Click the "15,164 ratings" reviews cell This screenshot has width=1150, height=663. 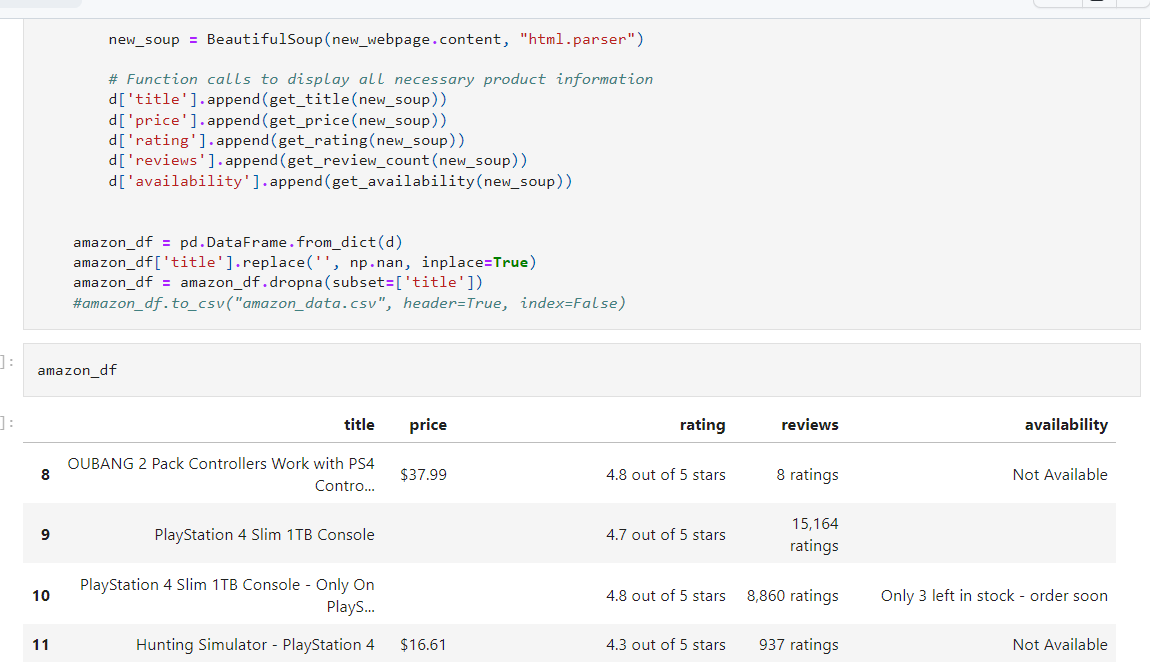click(813, 535)
